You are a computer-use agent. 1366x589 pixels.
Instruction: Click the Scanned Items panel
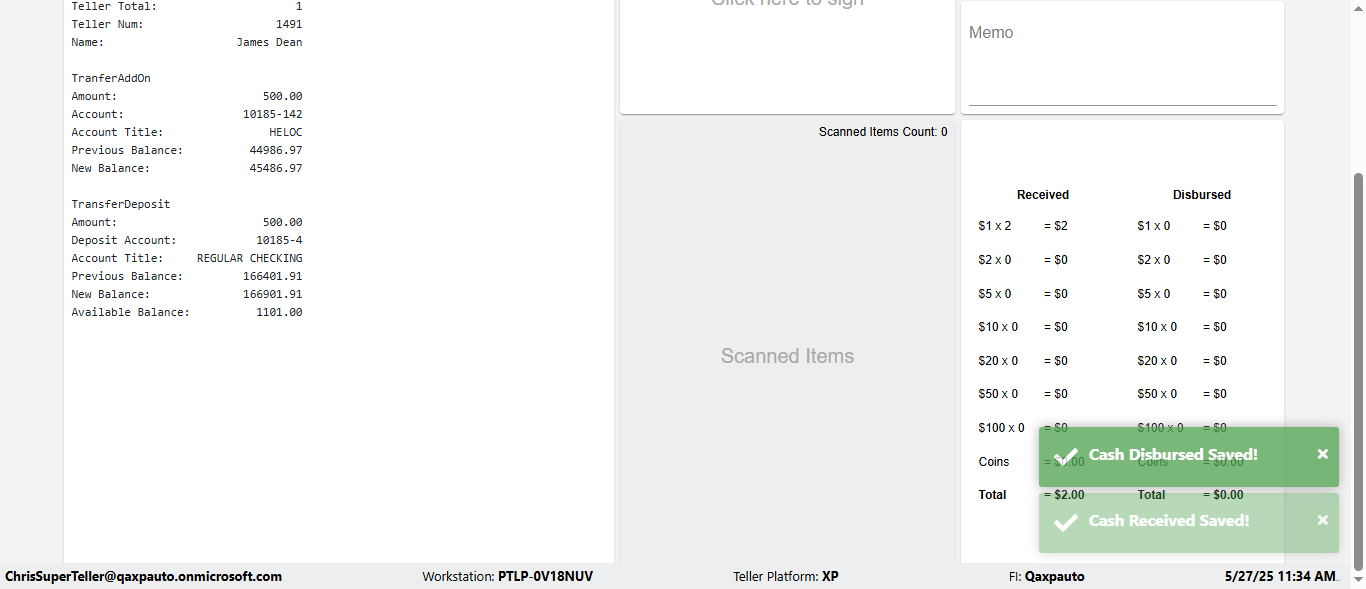(x=787, y=356)
